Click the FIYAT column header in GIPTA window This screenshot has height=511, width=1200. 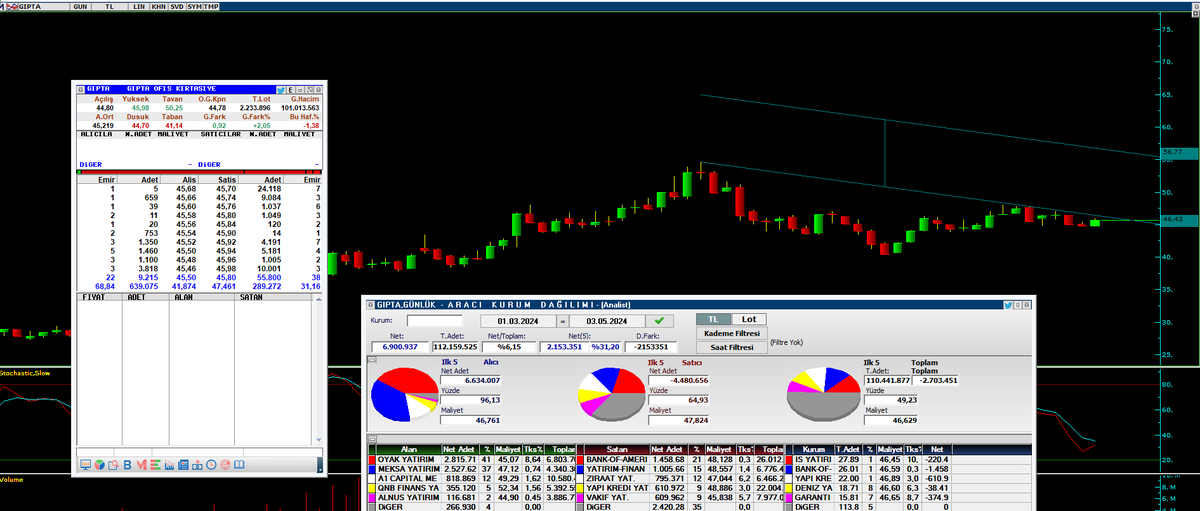click(100, 297)
